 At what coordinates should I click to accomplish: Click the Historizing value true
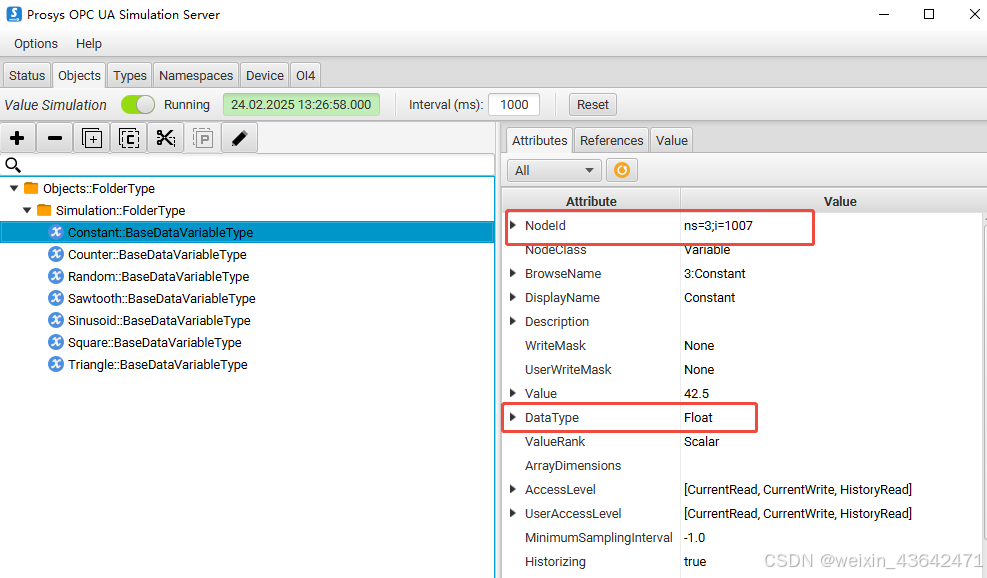click(x=695, y=562)
